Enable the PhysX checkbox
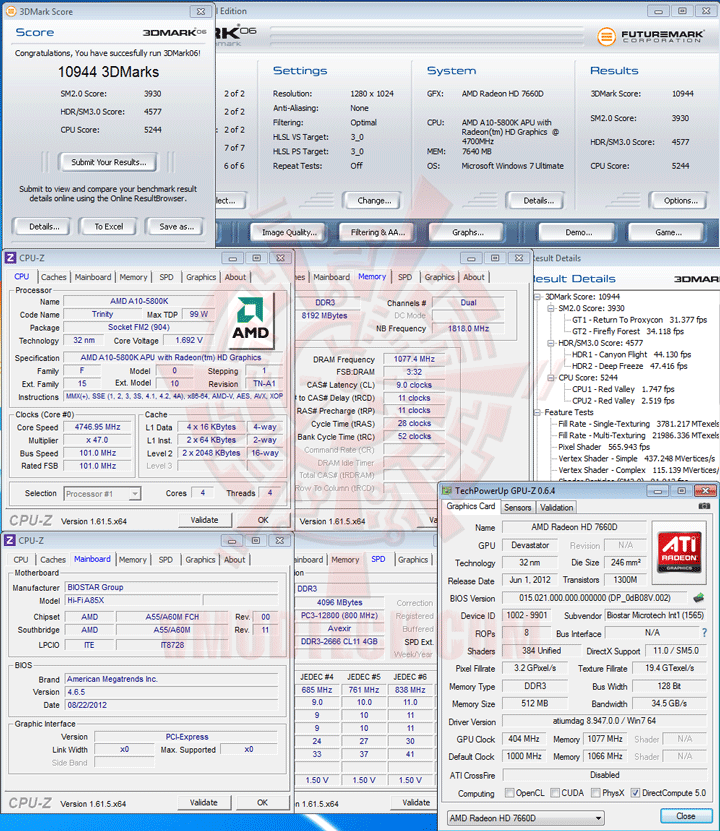The width and height of the screenshot is (720, 831). [595, 793]
